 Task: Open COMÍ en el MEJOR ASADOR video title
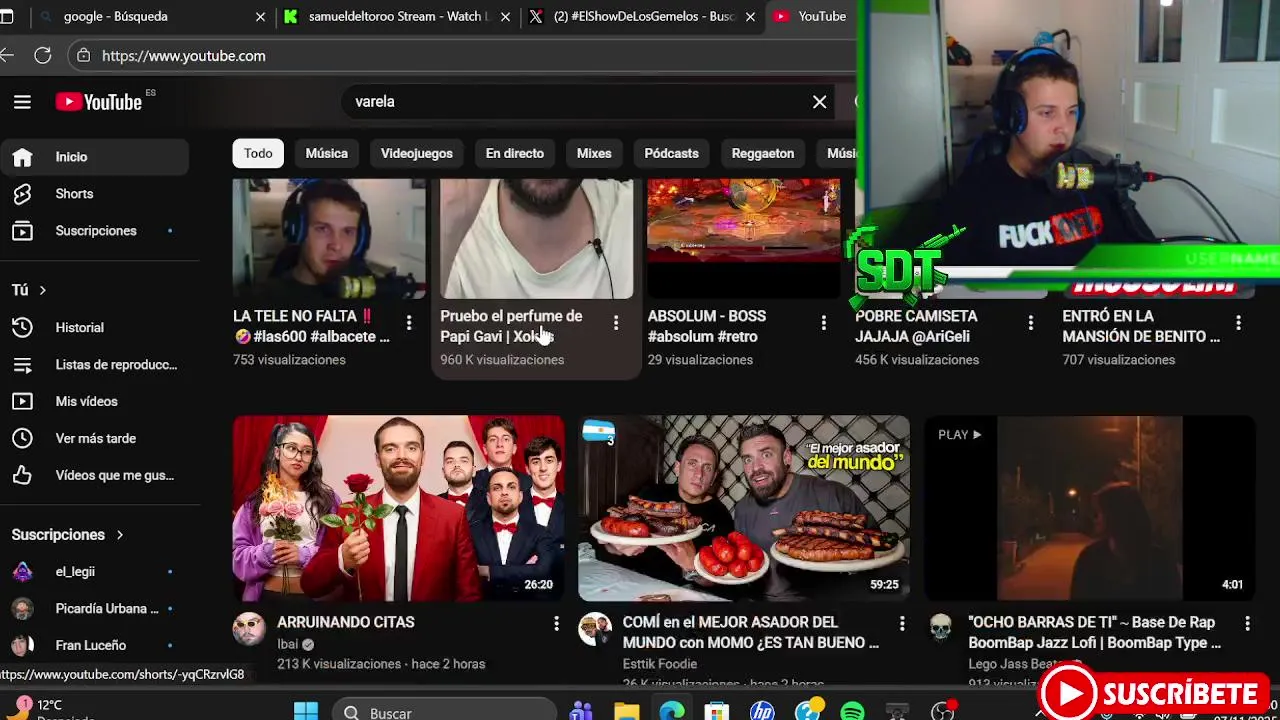751,632
